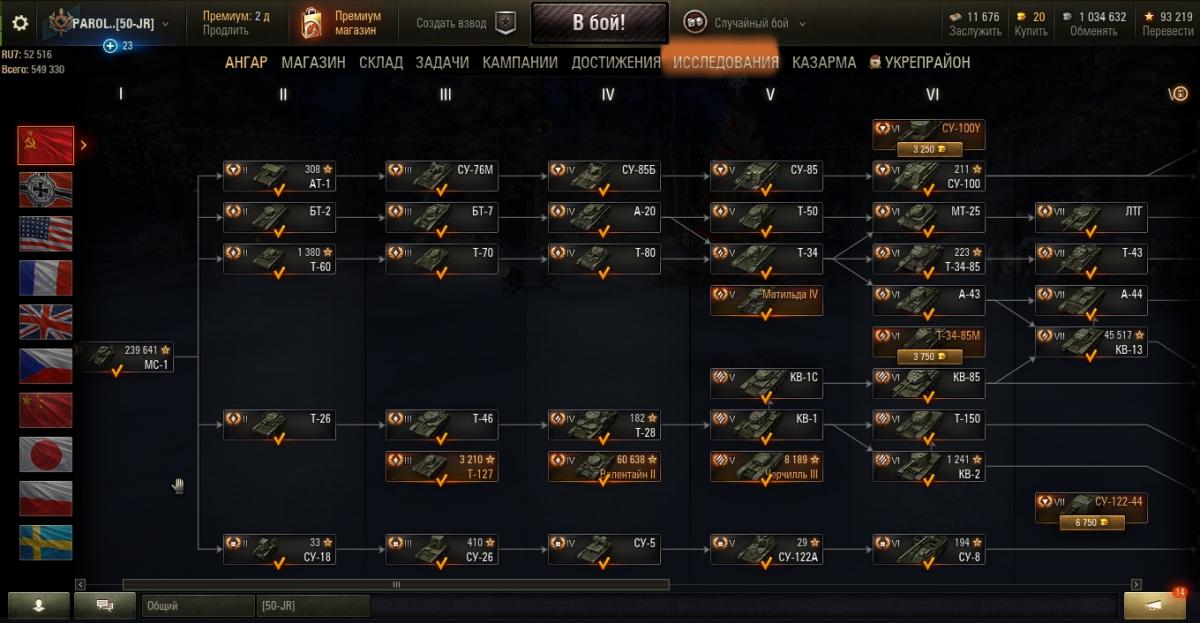Select the Japan nation flag
The image size is (1200, 623).
click(x=46, y=454)
